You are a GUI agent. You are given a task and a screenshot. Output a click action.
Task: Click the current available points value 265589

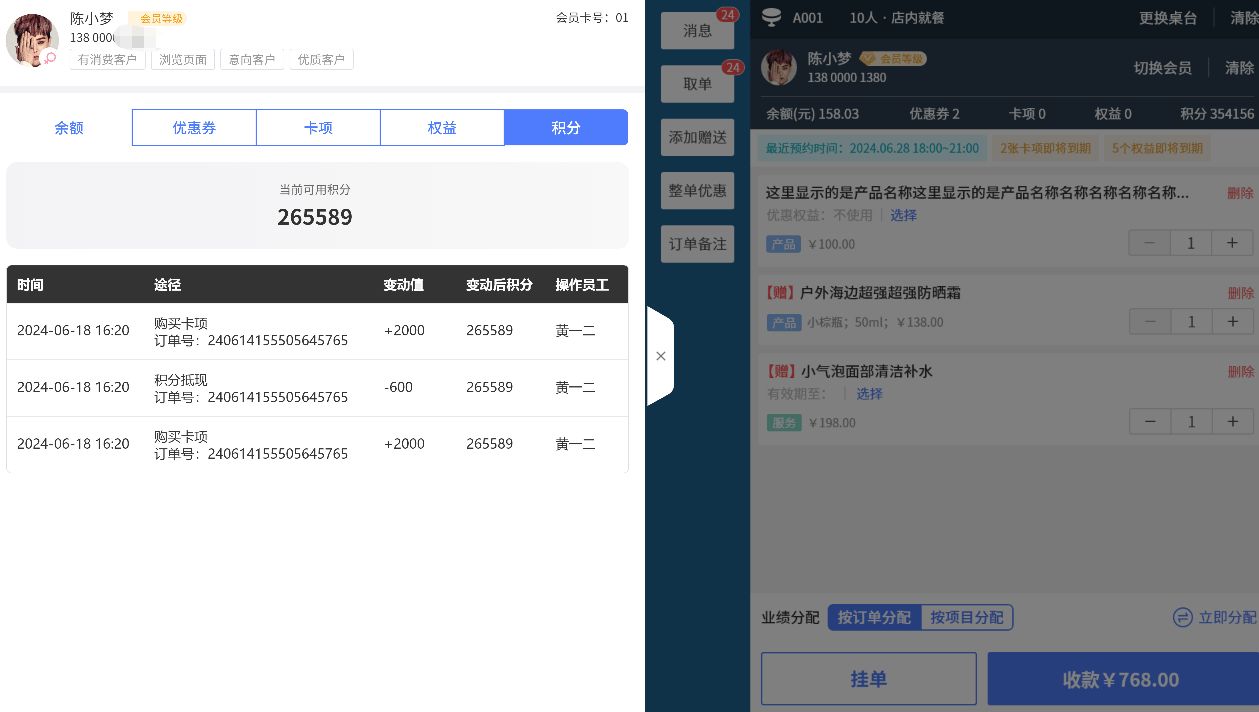(315, 217)
